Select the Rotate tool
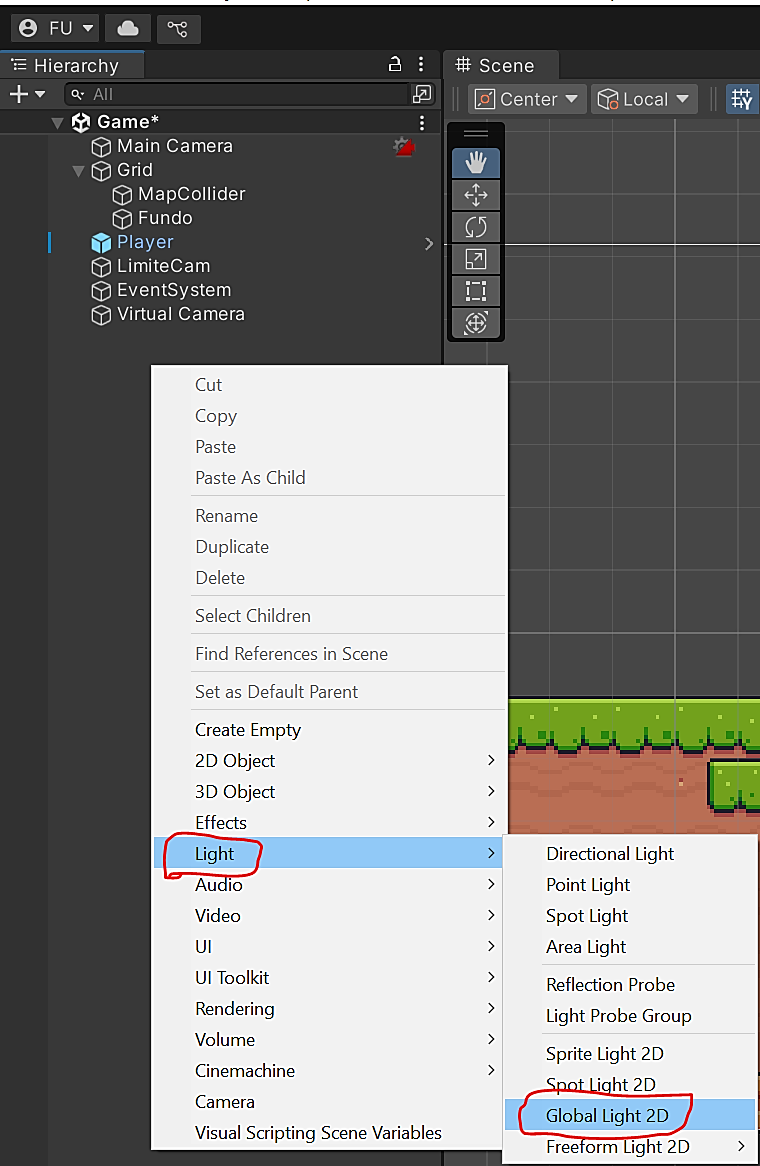This screenshot has height=1166, width=760. (476, 227)
